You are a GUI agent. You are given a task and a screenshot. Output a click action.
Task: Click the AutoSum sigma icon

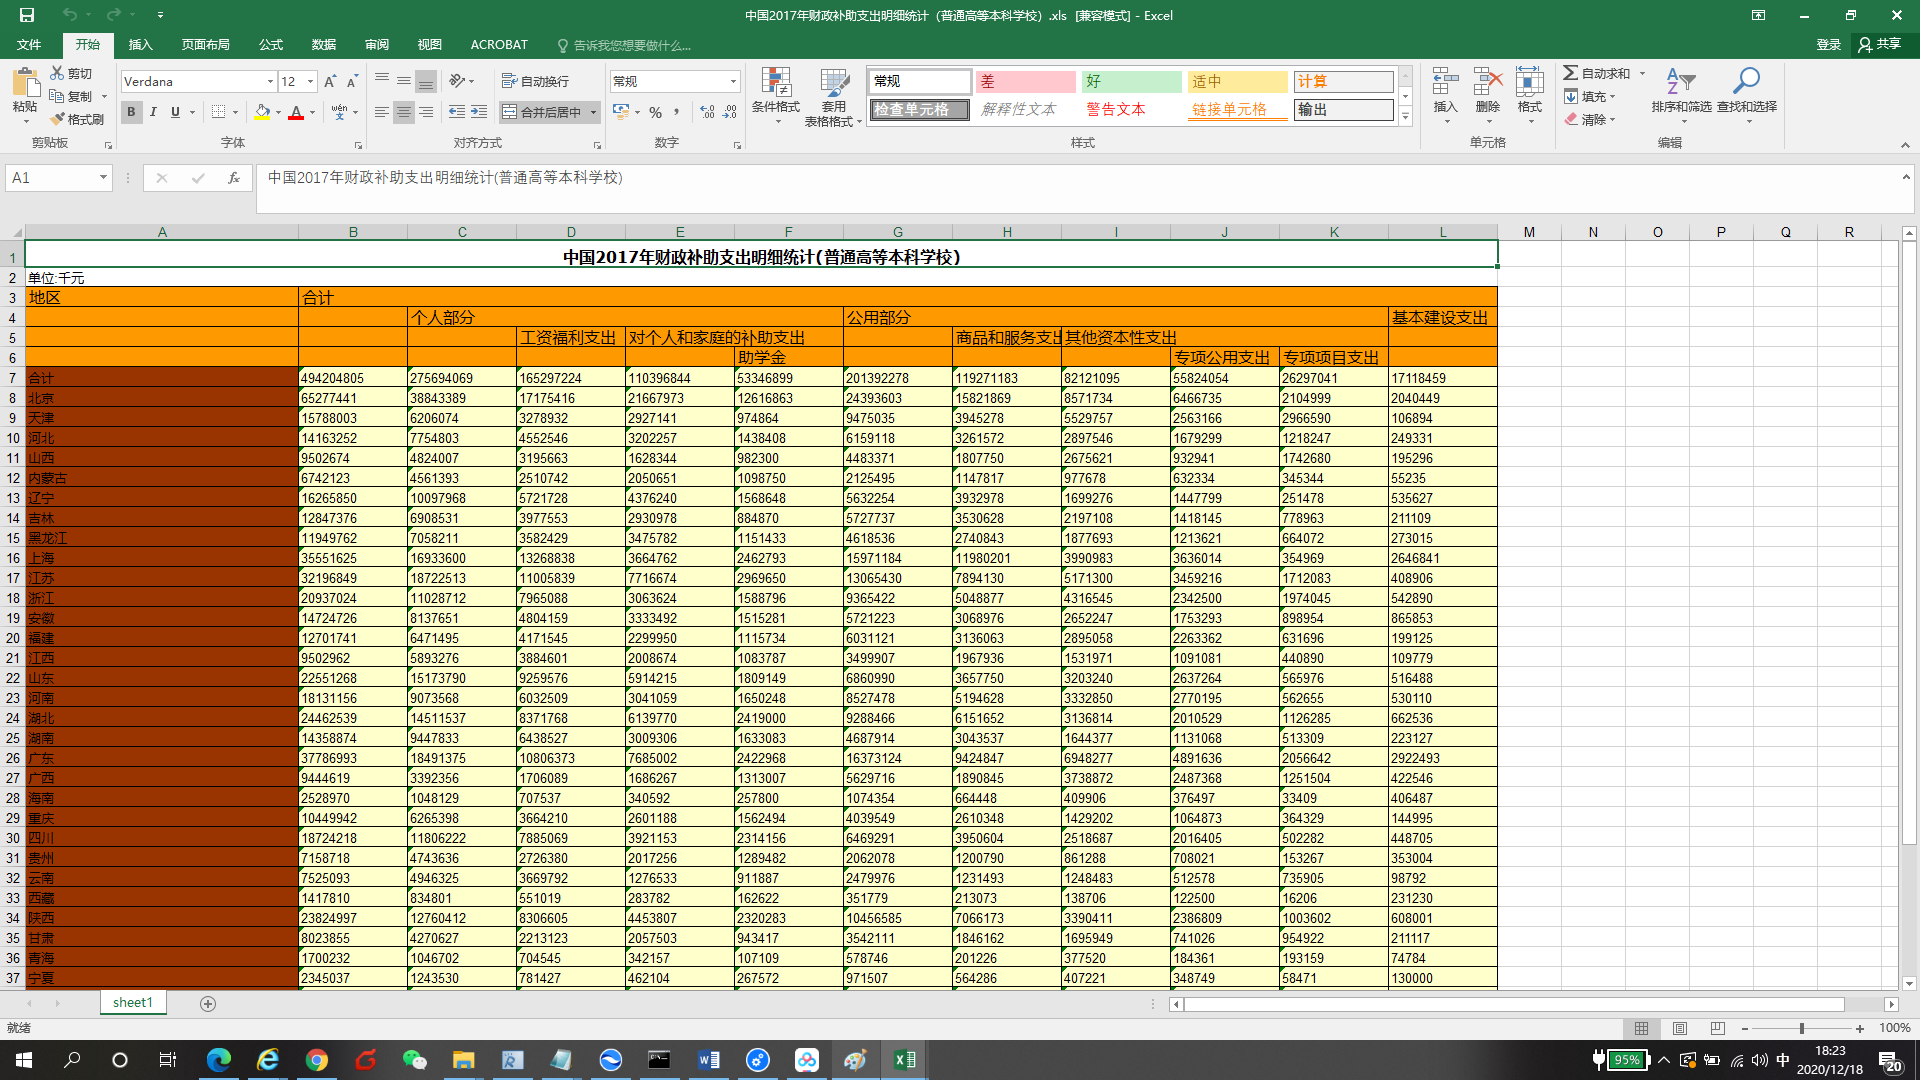[1571, 73]
